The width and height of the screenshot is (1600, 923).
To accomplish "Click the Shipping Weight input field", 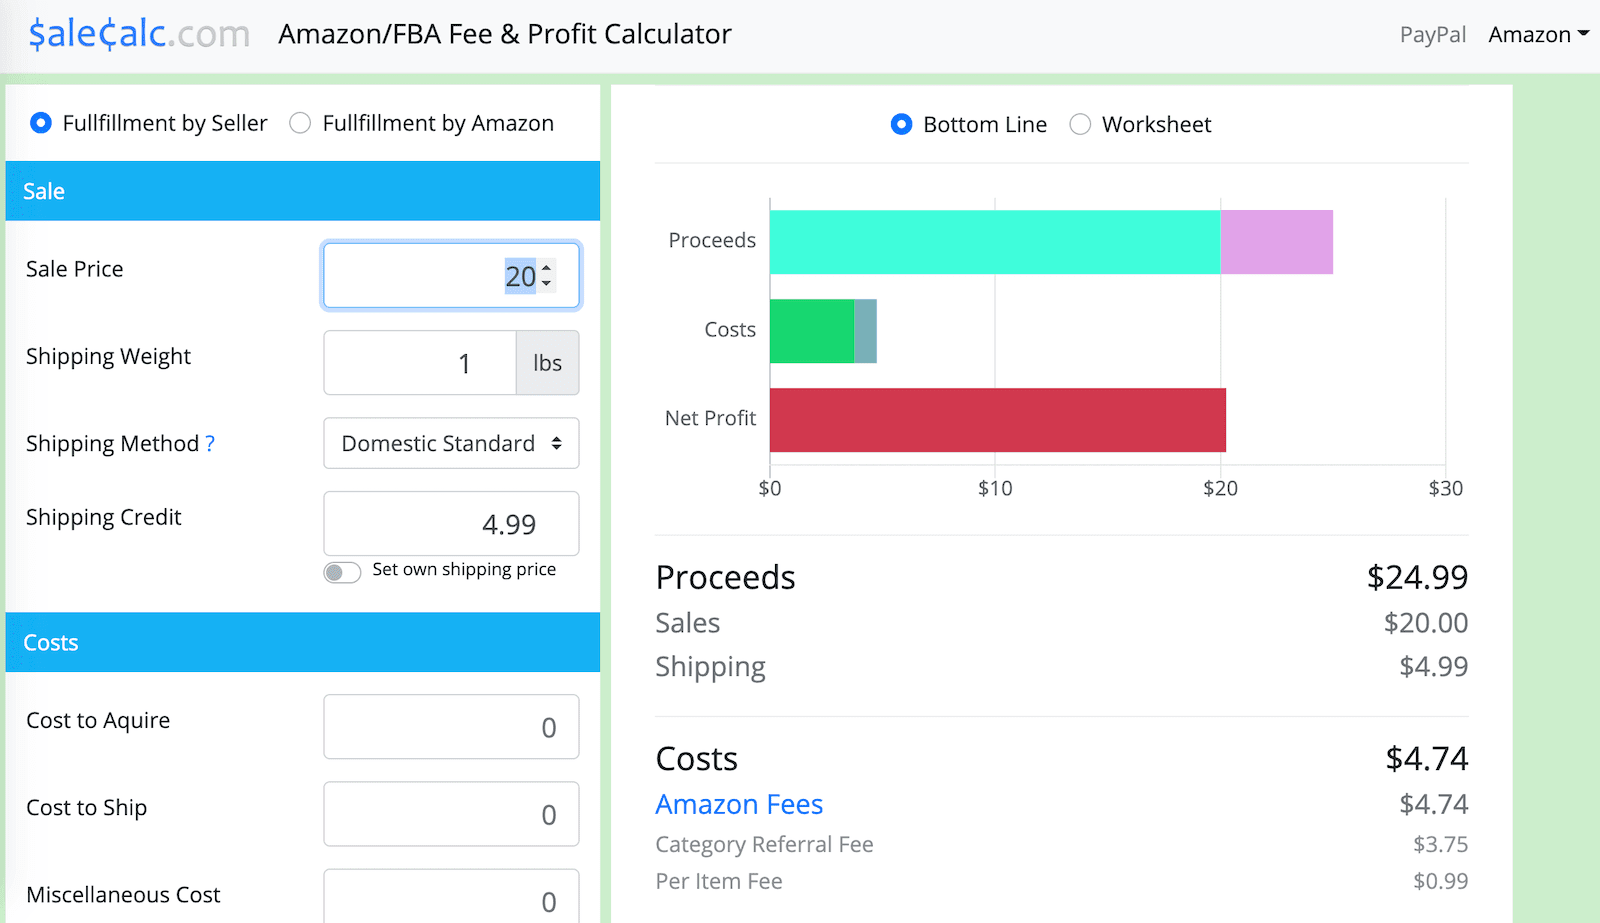I will point(420,363).
